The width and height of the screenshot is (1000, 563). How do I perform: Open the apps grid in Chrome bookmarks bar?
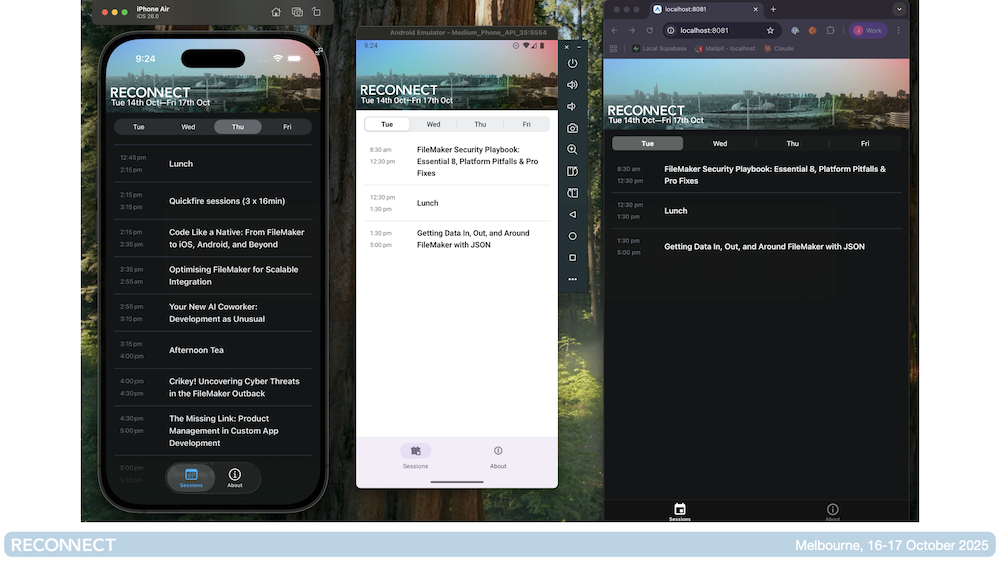[x=614, y=48]
